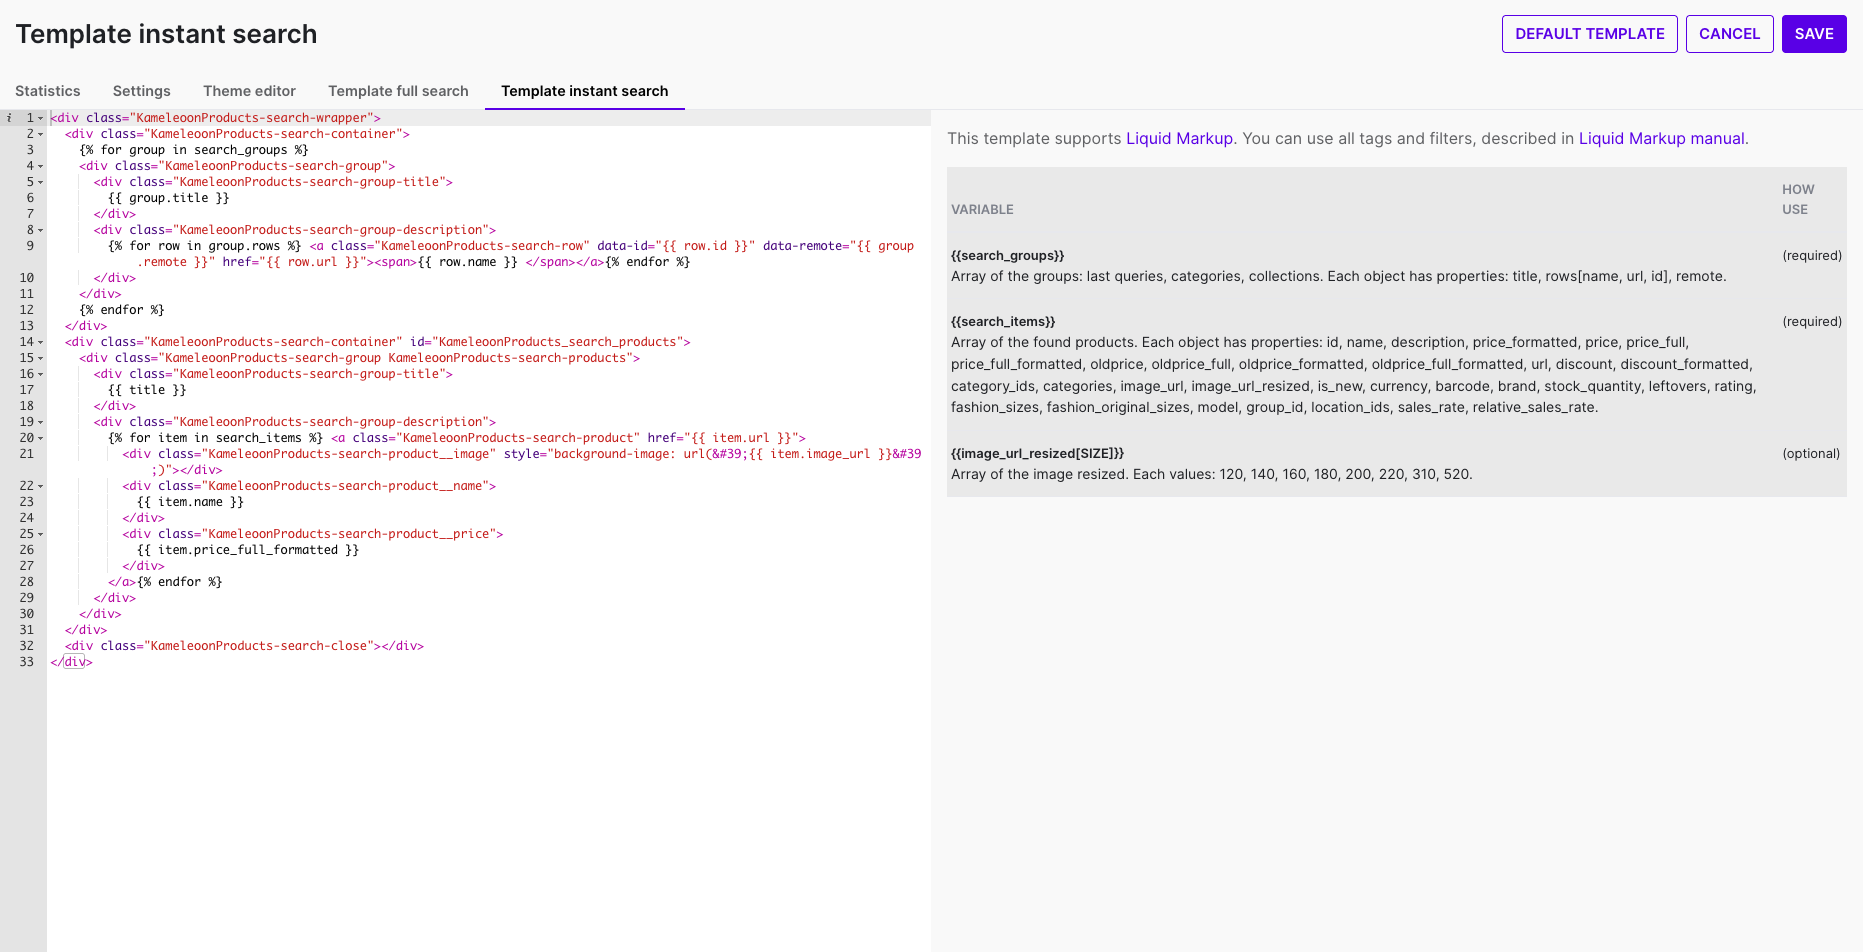This screenshot has width=1863, height=952.
Task: Collapse the group-title div on line 5
Action: coord(41,182)
